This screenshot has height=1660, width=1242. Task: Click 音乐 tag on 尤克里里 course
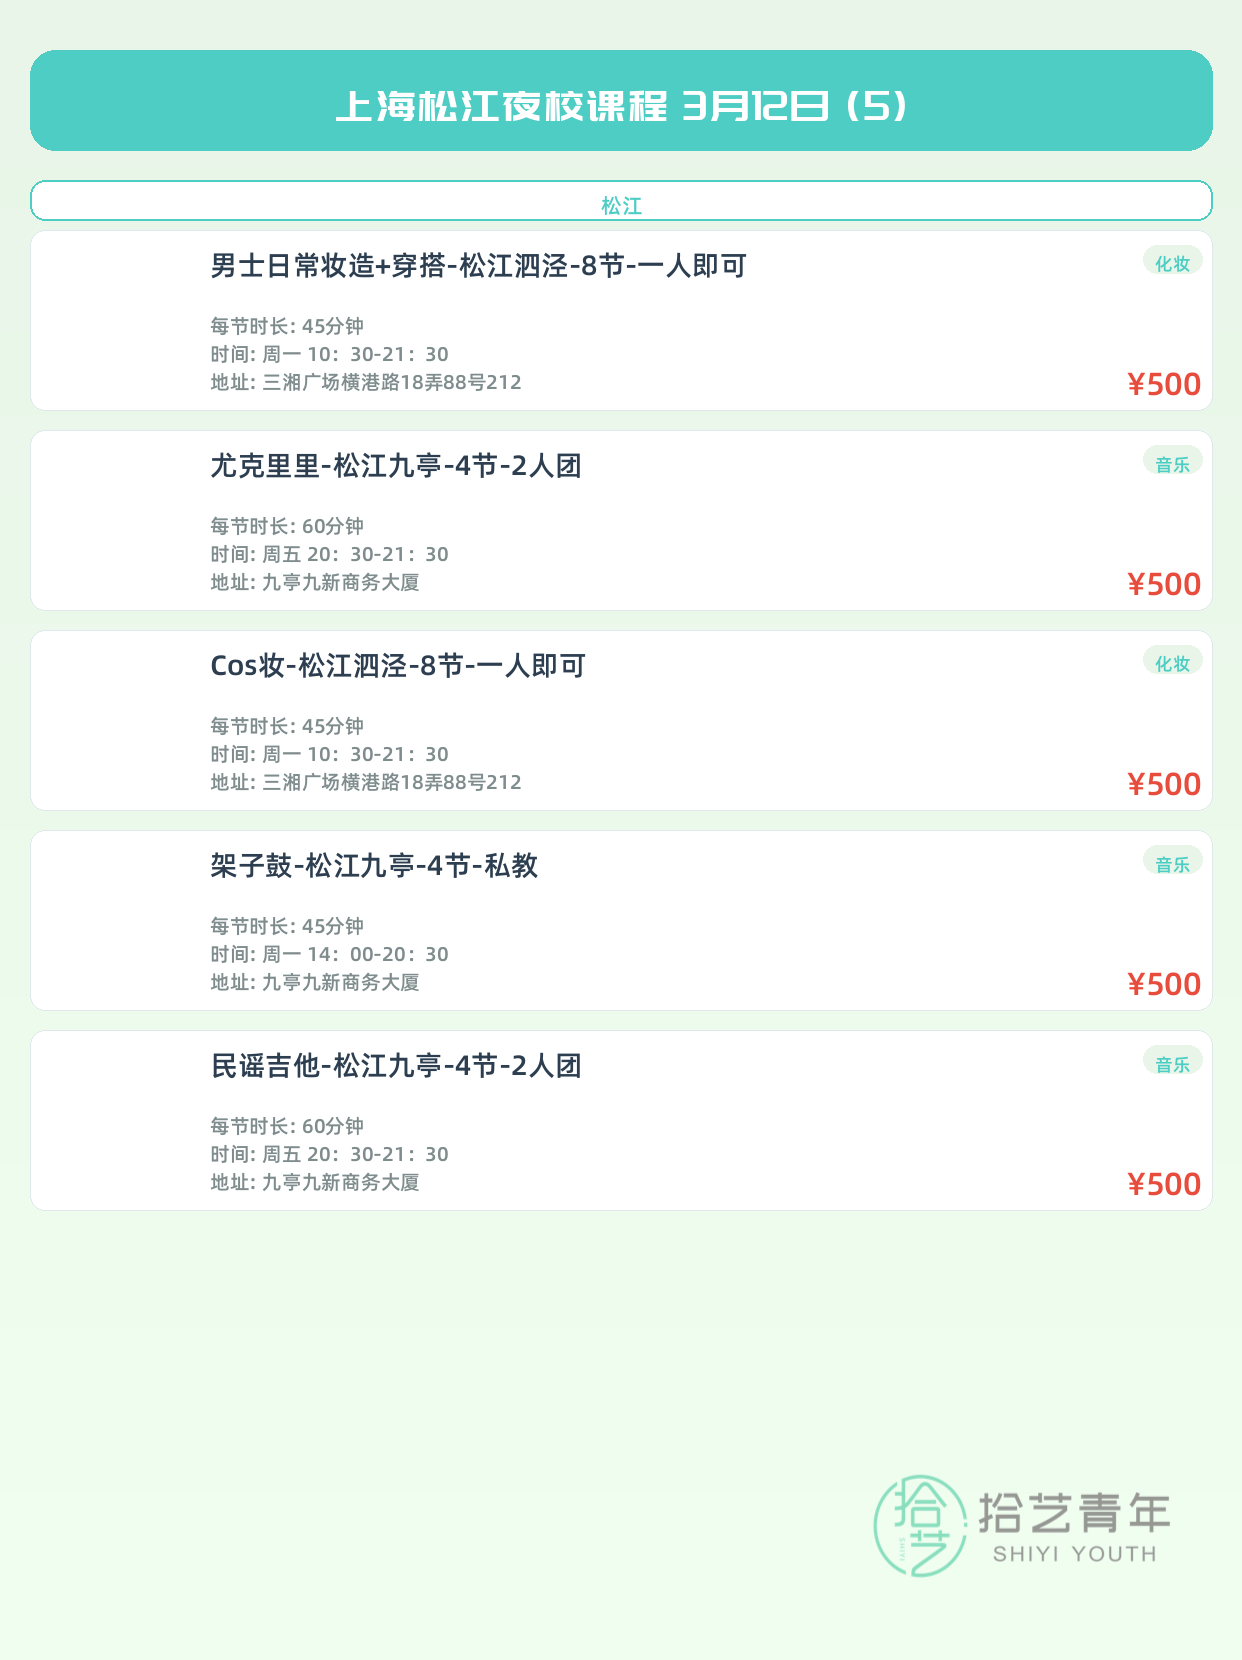coord(1172,463)
